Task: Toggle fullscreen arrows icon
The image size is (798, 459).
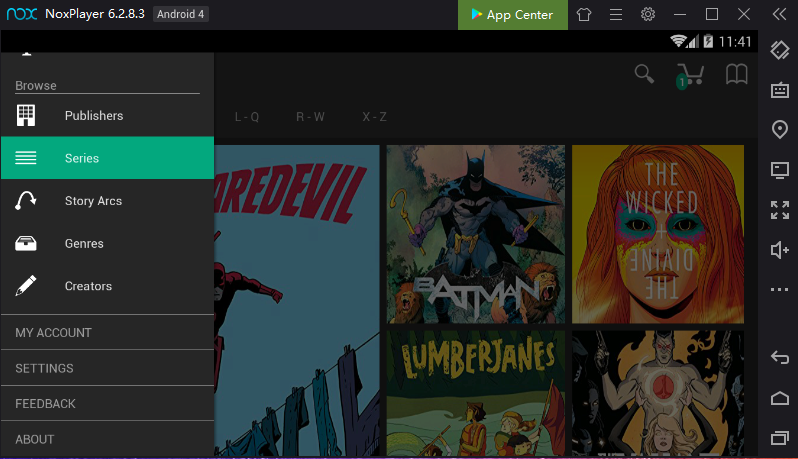Action: [779, 210]
